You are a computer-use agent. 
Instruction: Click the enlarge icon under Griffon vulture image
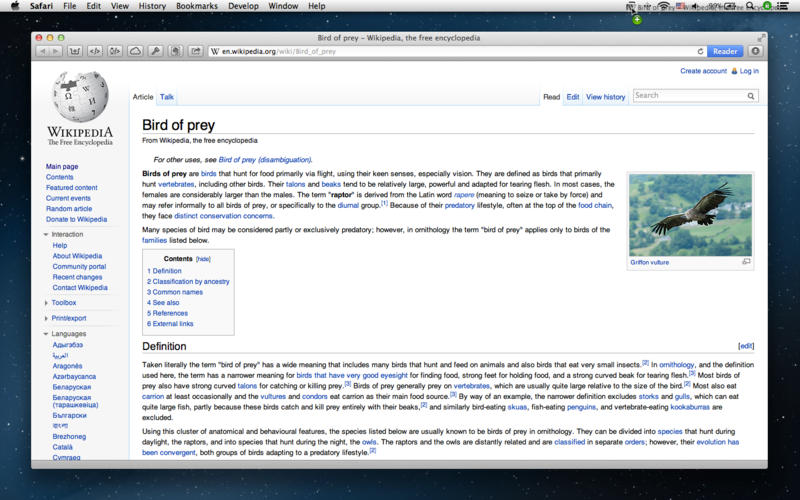point(746,262)
